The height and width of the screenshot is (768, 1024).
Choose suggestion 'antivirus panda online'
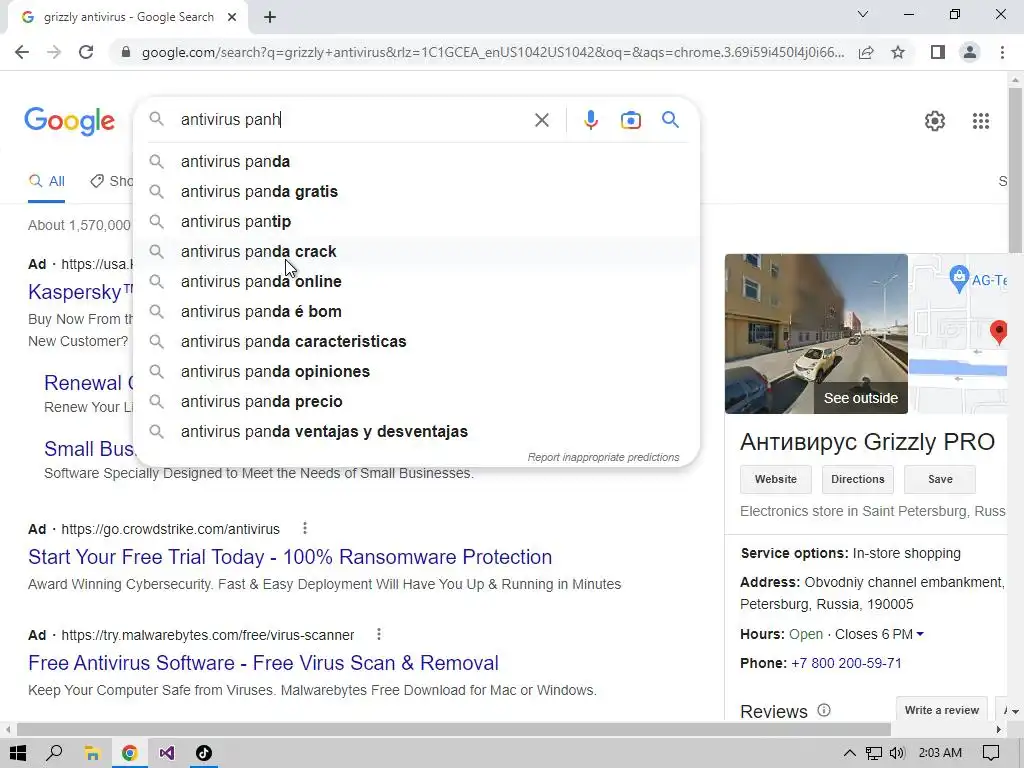[x=416, y=281]
